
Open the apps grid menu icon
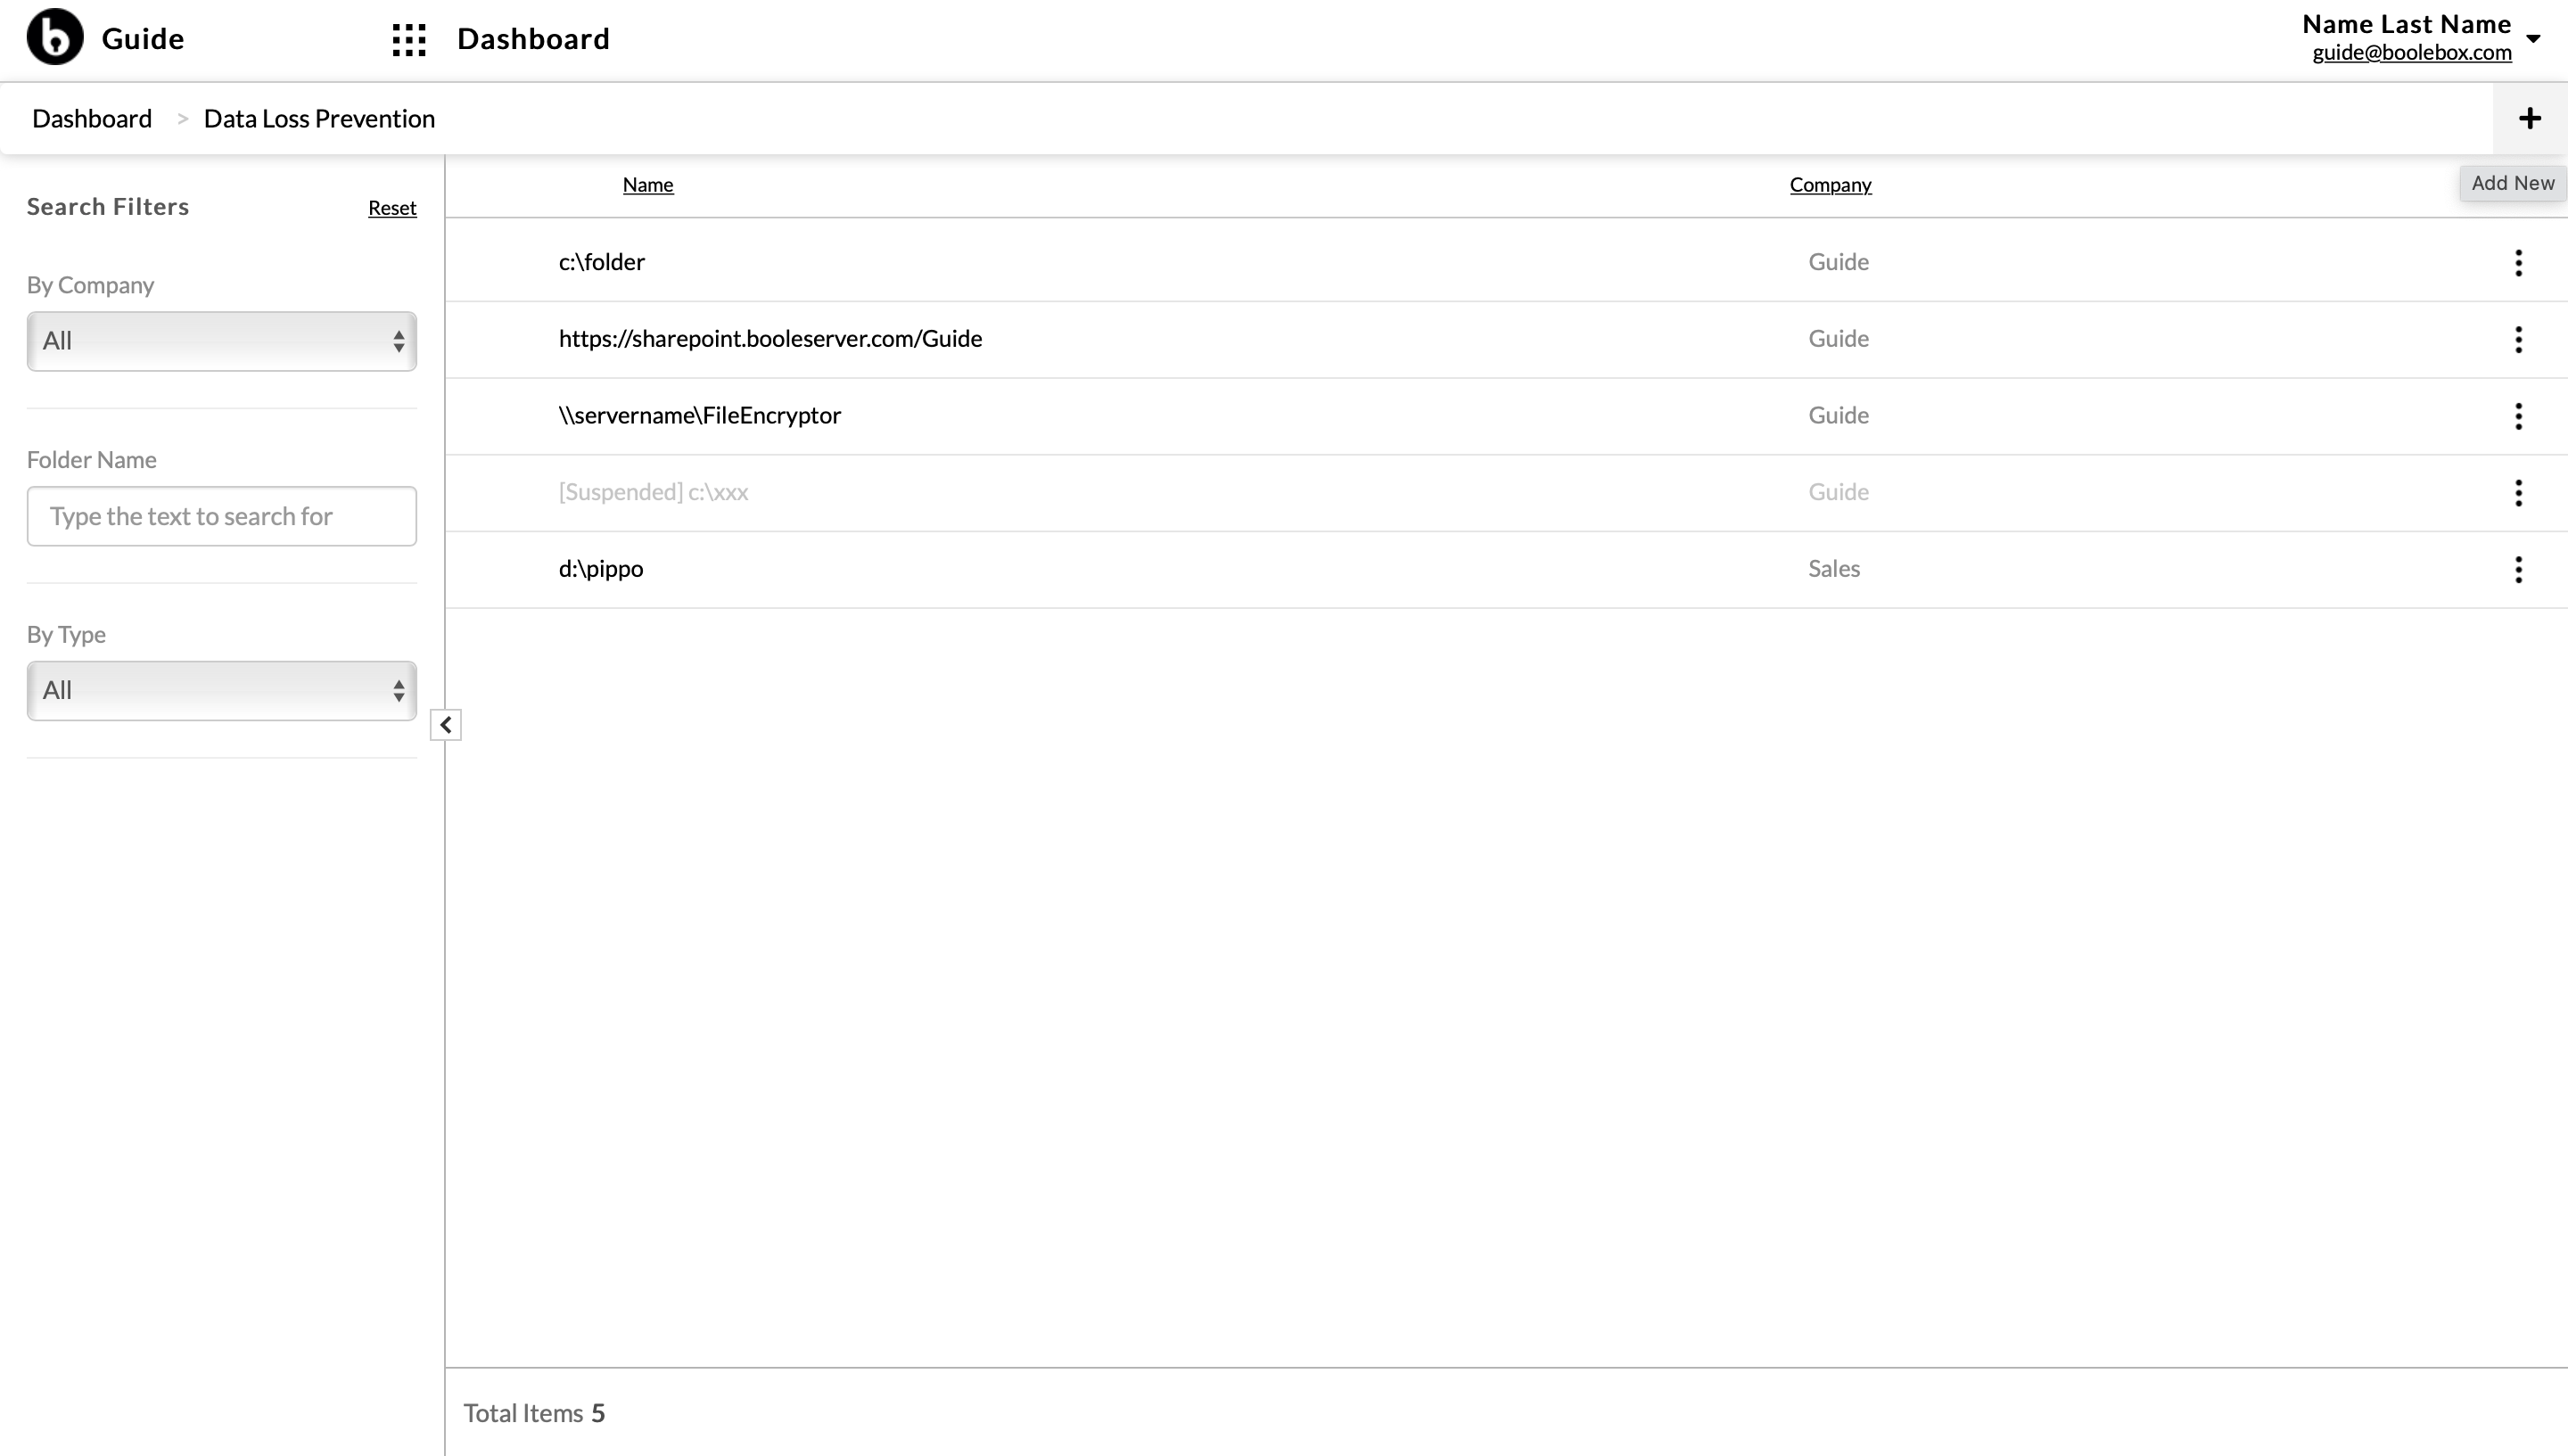click(409, 39)
